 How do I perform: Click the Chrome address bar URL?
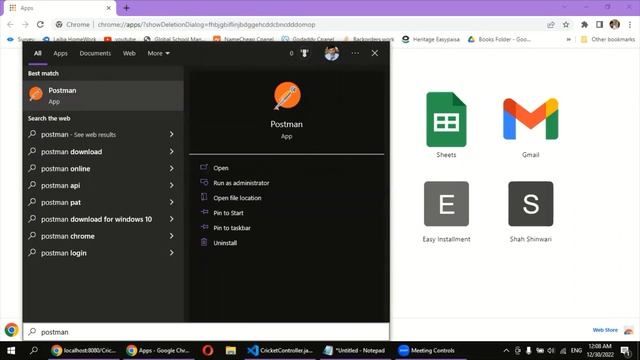coord(206,24)
